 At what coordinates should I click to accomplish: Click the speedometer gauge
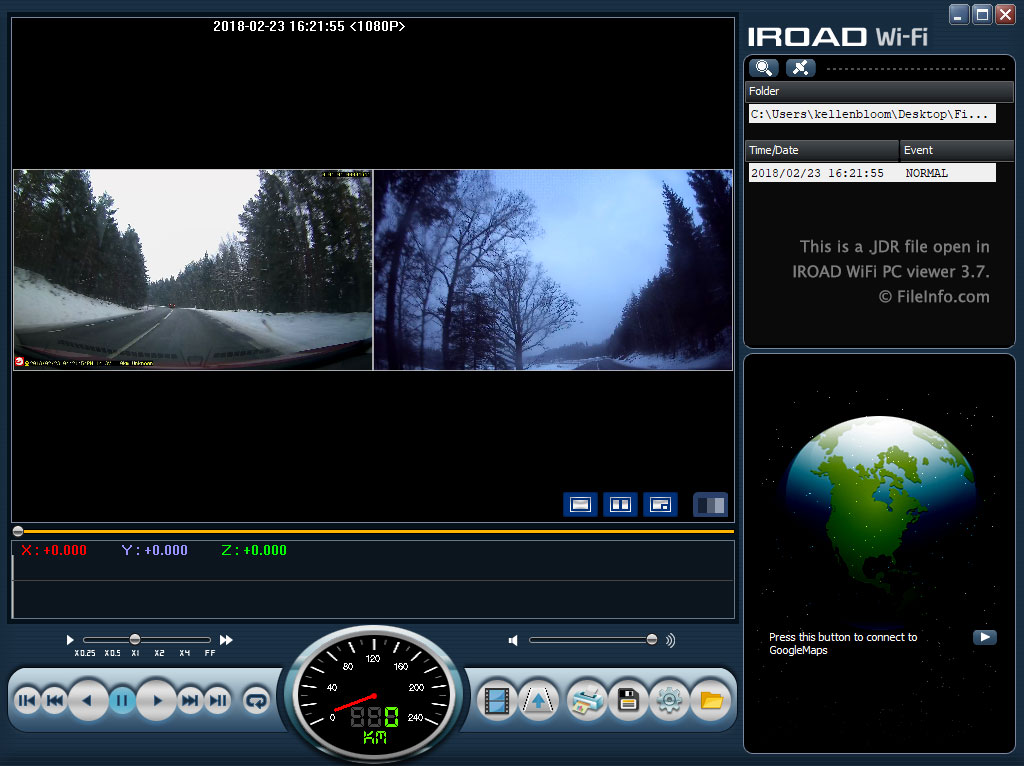point(374,694)
